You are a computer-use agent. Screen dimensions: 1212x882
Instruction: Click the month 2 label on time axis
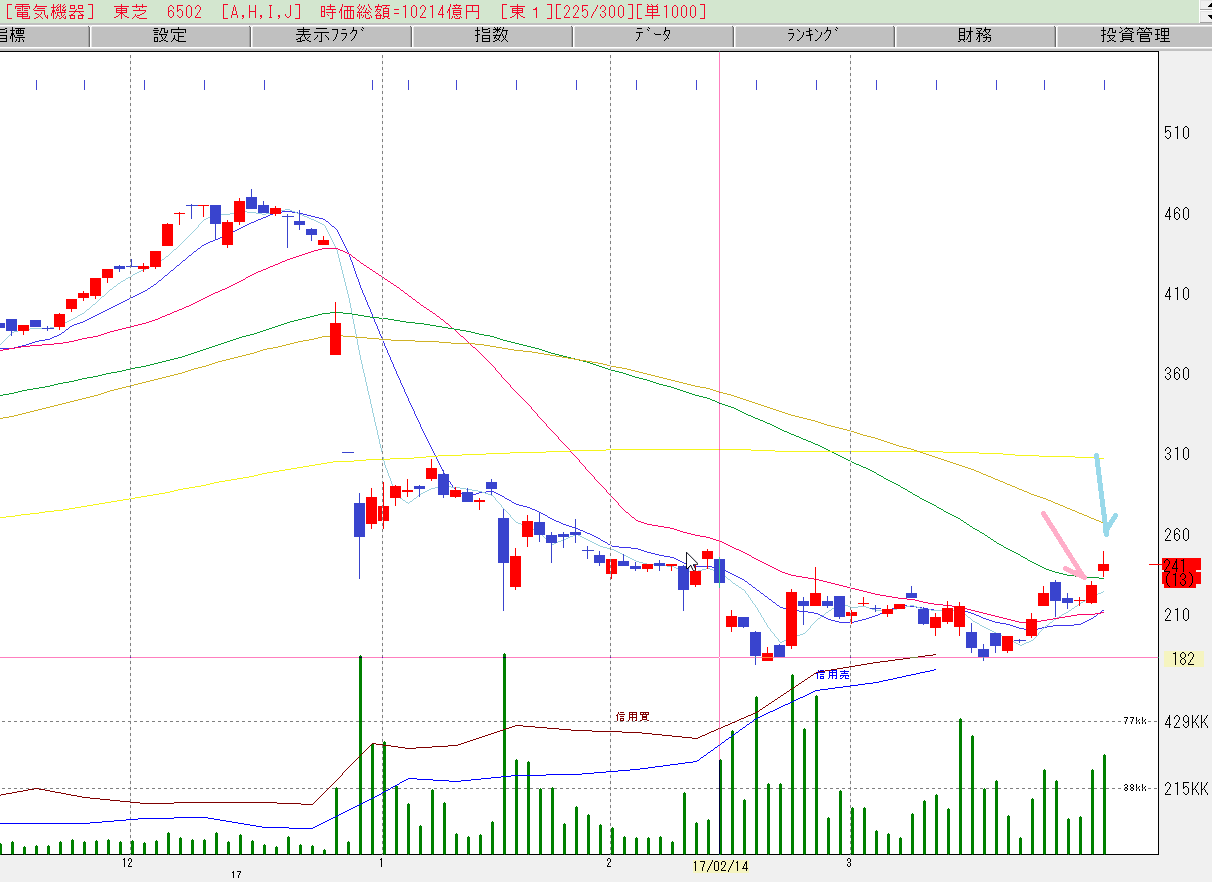tap(609, 862)
